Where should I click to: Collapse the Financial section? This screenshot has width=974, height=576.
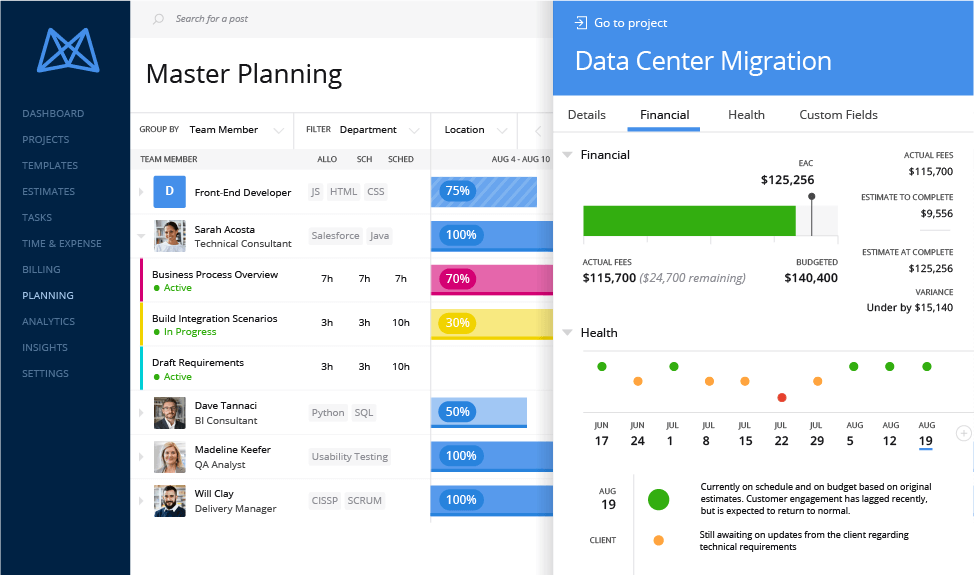click(x=567, y=155)
